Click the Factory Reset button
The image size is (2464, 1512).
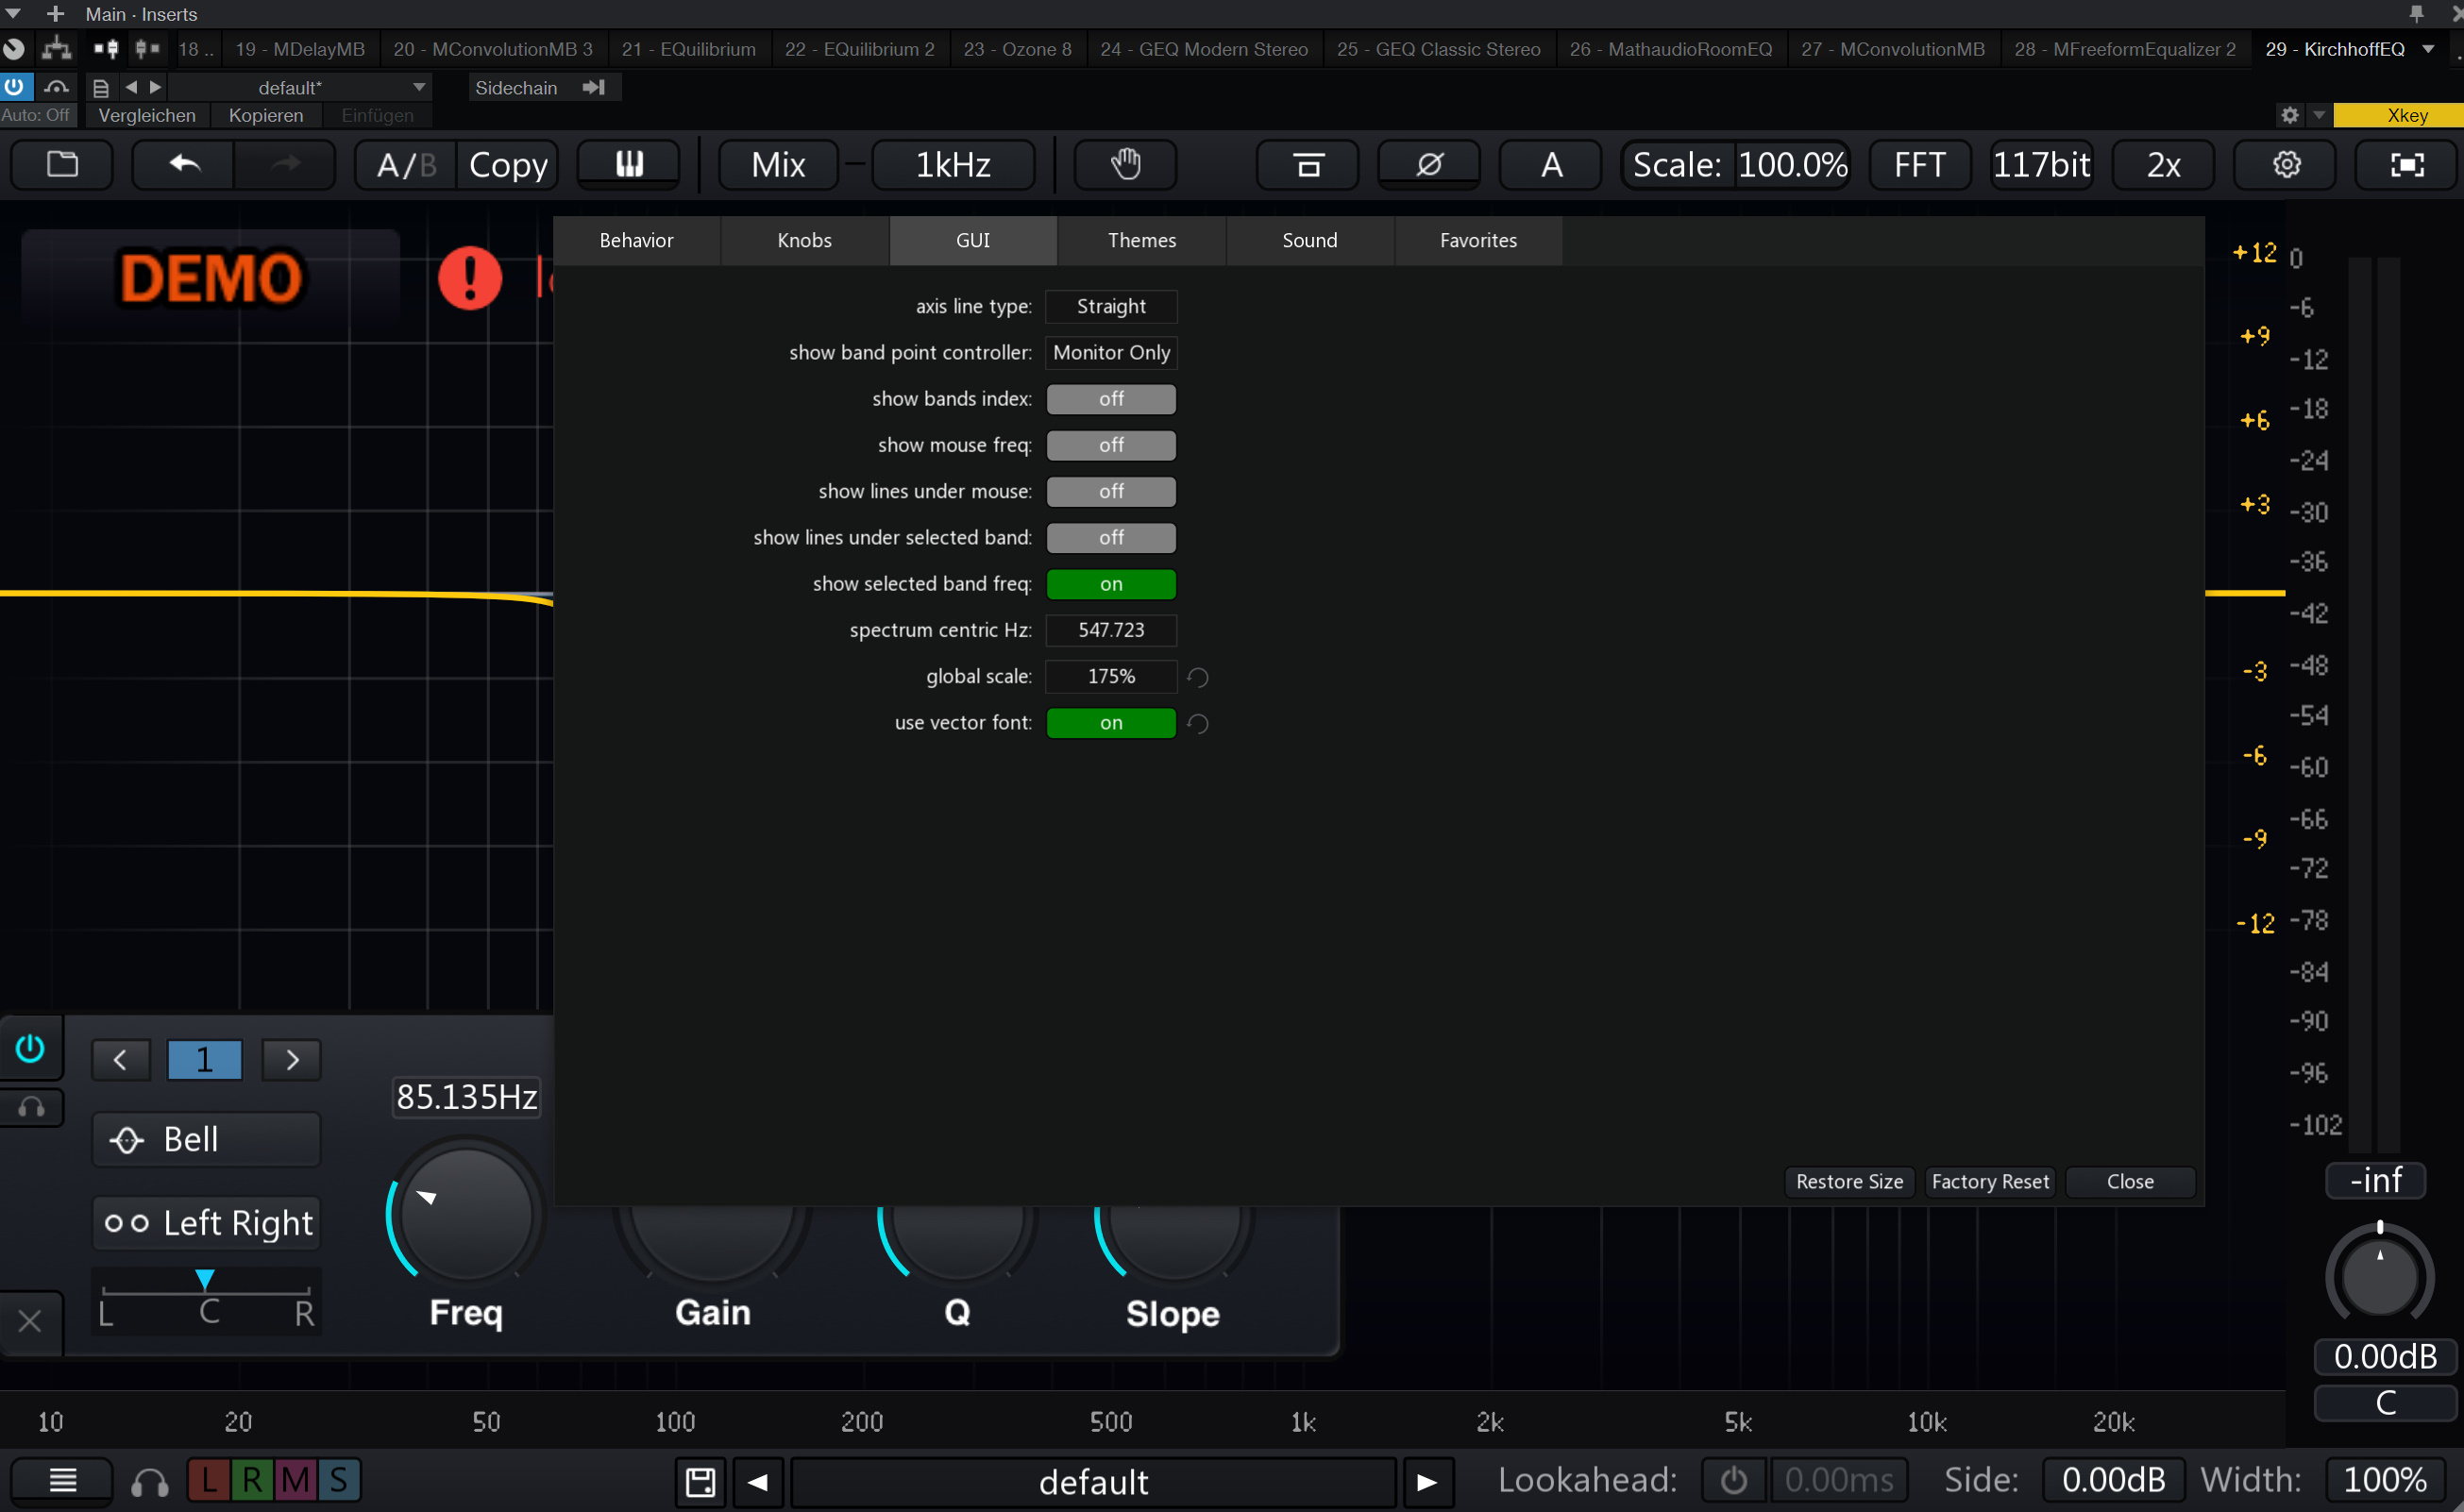[x=1989, y=1181]
